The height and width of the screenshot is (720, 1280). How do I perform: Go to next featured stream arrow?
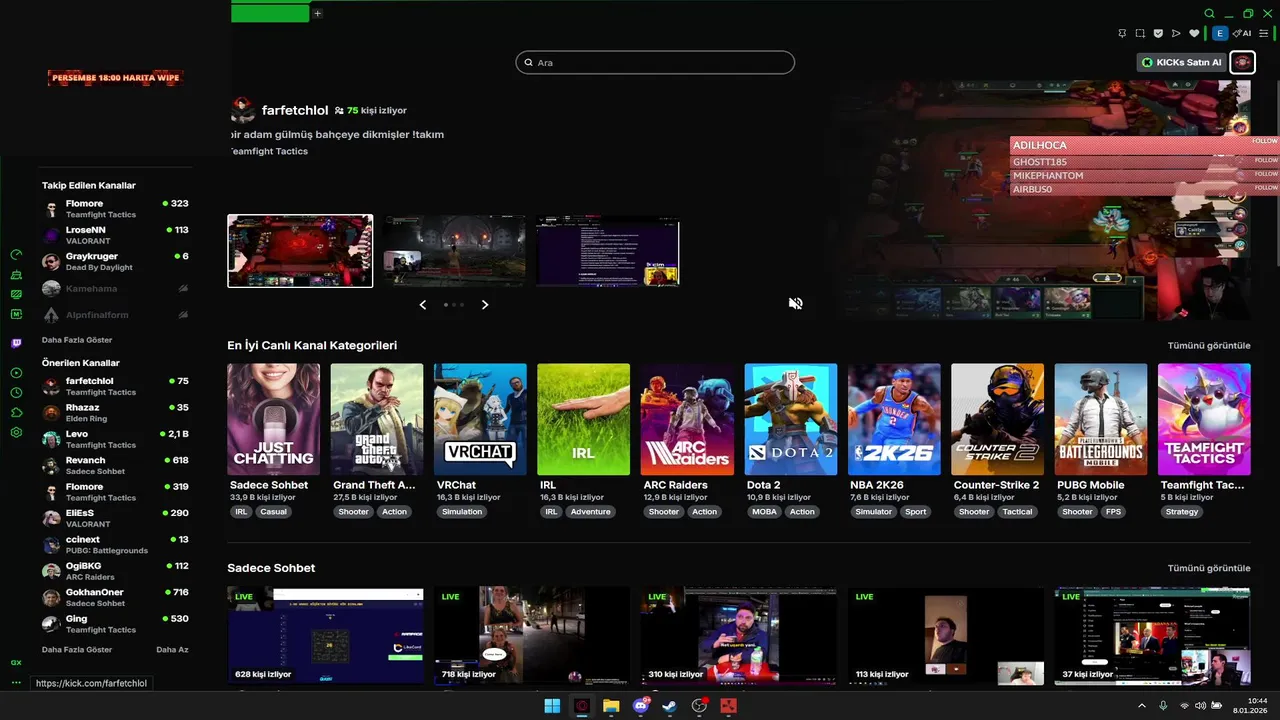pyautogui.click(x=485, y=304)
